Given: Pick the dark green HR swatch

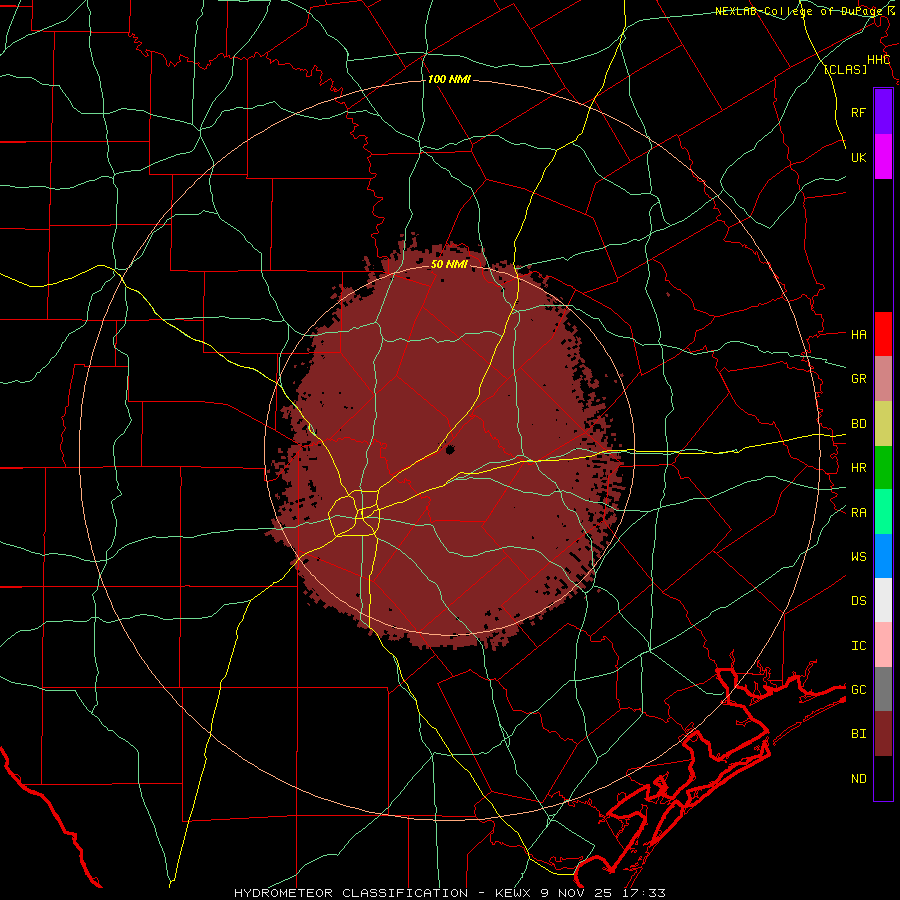Looking at the screenshot, I should tap(883, 468).
